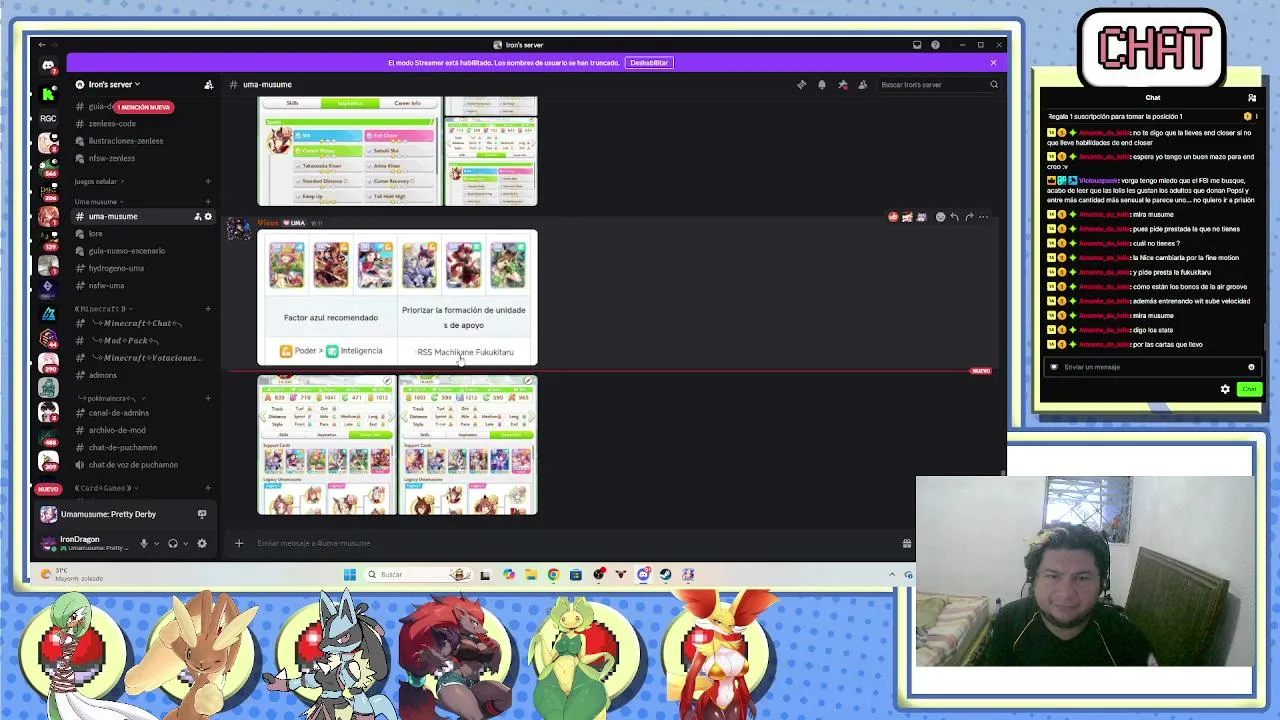Forward the message with the forward icon

[x=969, y=217]
